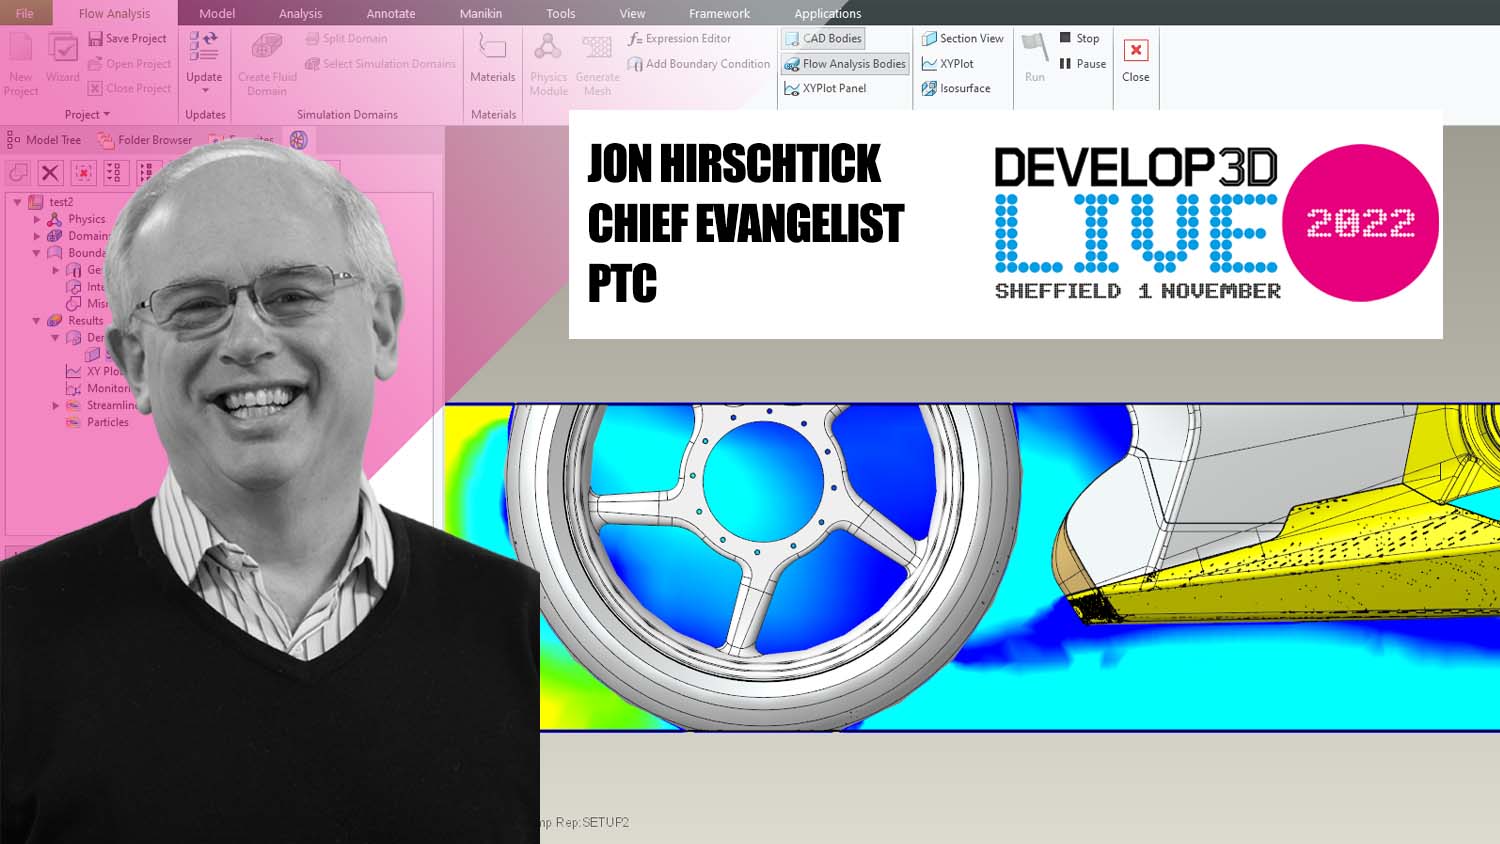1500x844 pixels.
Task: Toggle Flow Analysis Bodies display
Action: pyautogui.click(x=845, y=63)
